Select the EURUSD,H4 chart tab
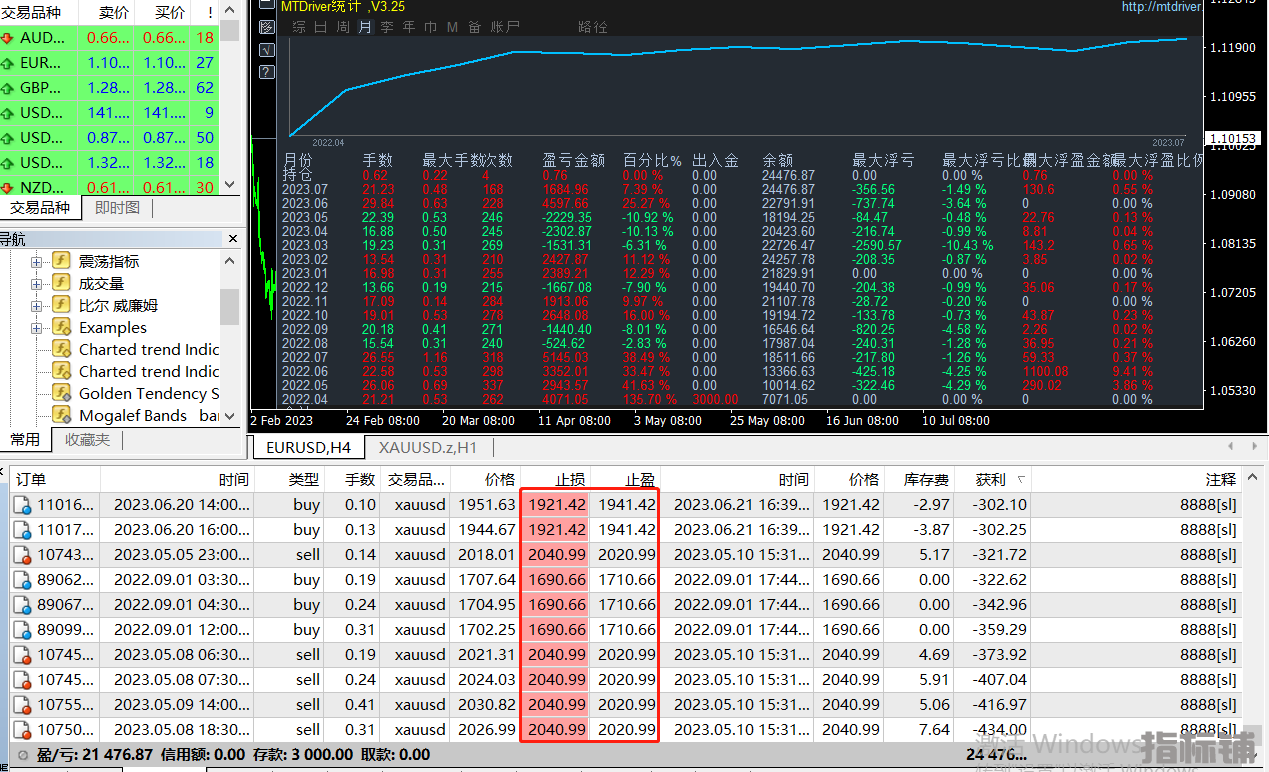Viewport: 1269px width, 772px height. point(308,447)
